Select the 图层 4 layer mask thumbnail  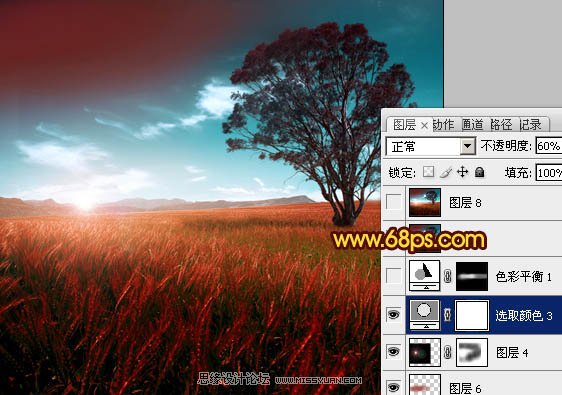click(x=472, y=352)
